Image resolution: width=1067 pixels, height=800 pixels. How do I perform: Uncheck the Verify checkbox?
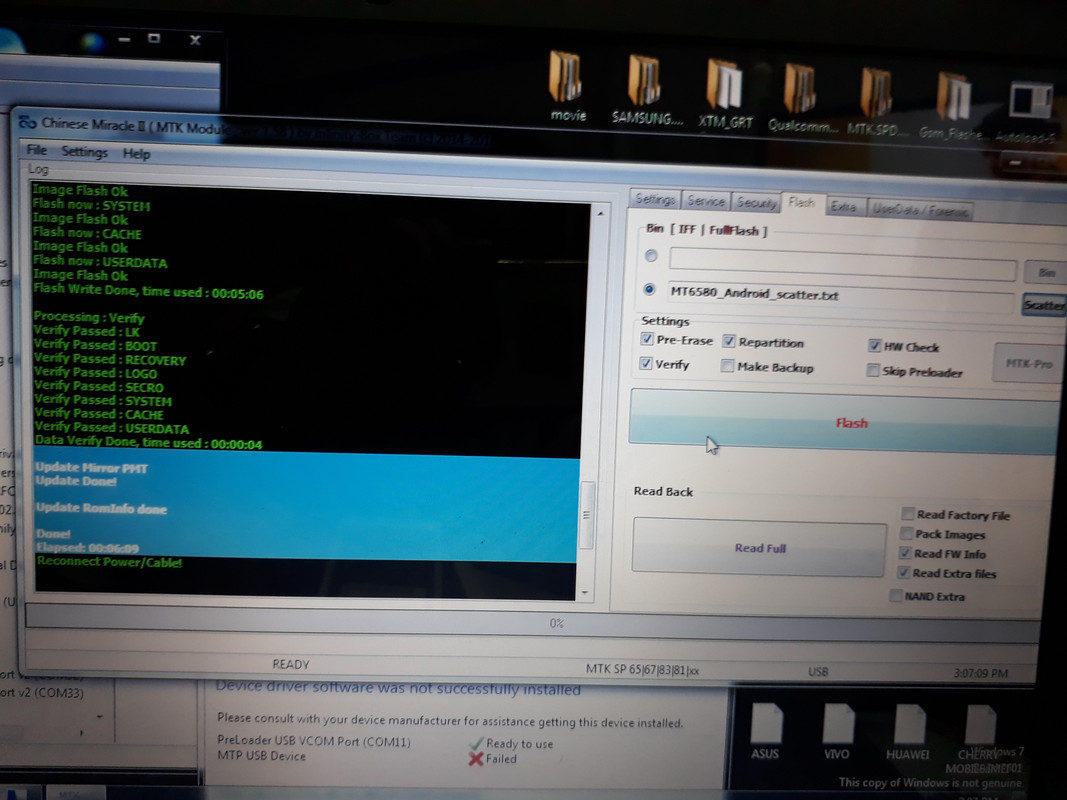coord(645,363)
